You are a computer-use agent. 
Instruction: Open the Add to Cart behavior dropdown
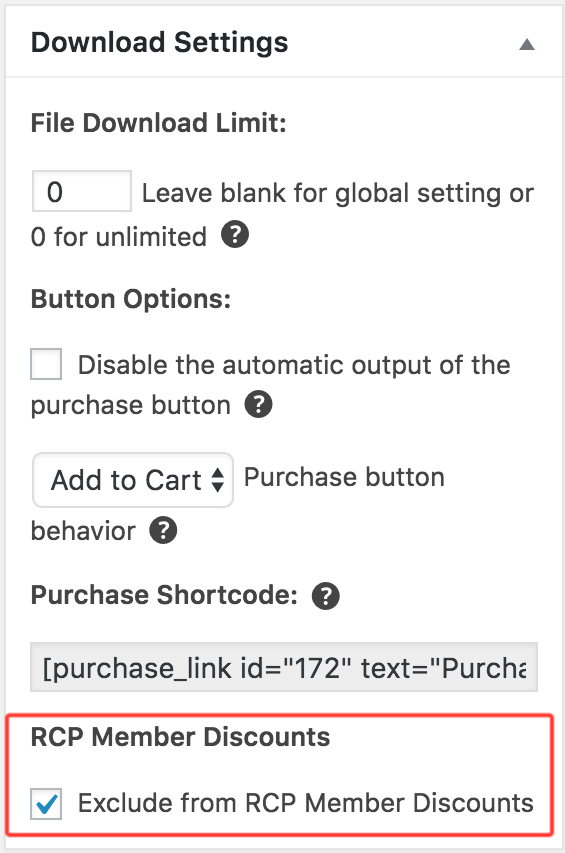133,480
